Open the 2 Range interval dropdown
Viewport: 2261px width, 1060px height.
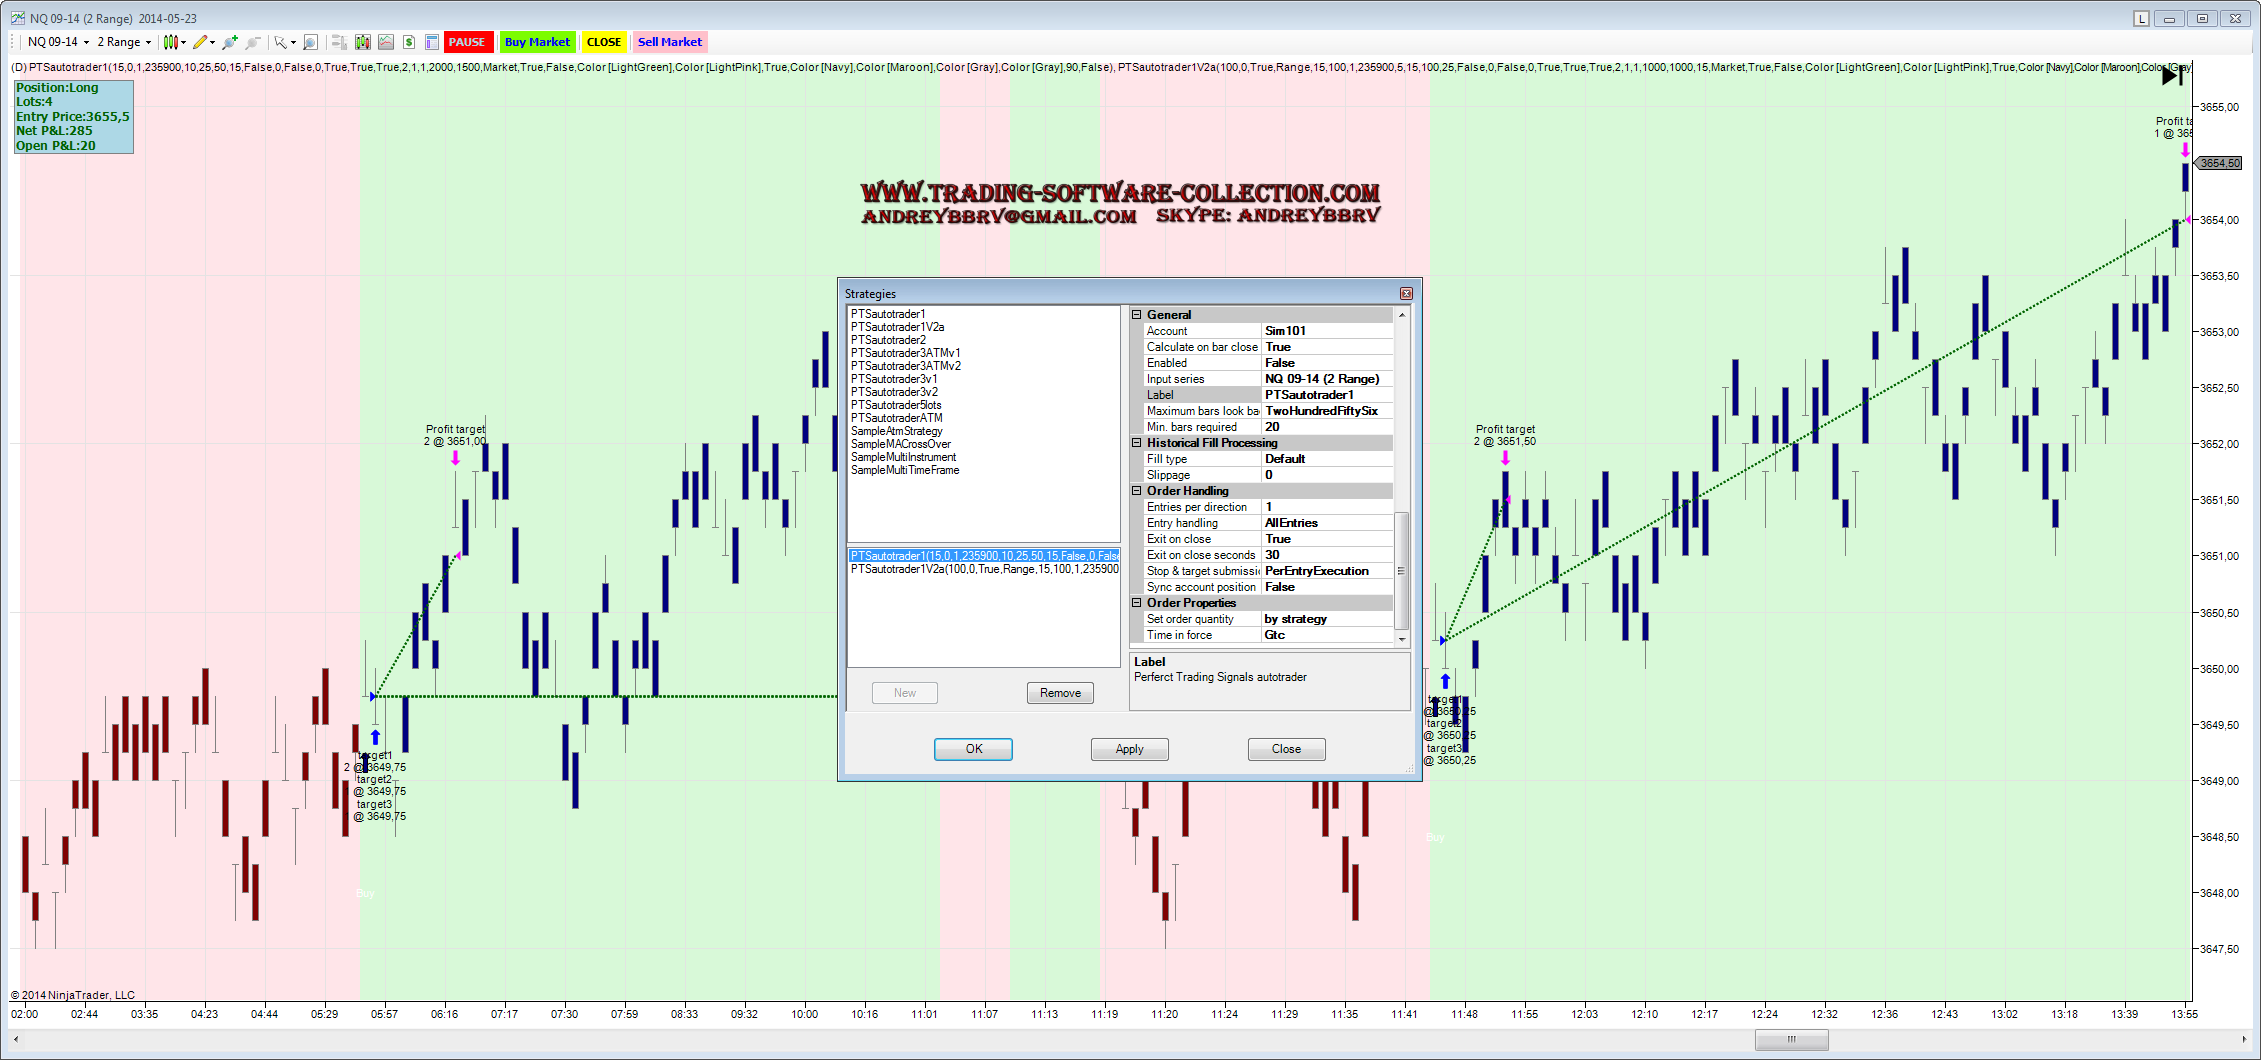coord(124,42)
